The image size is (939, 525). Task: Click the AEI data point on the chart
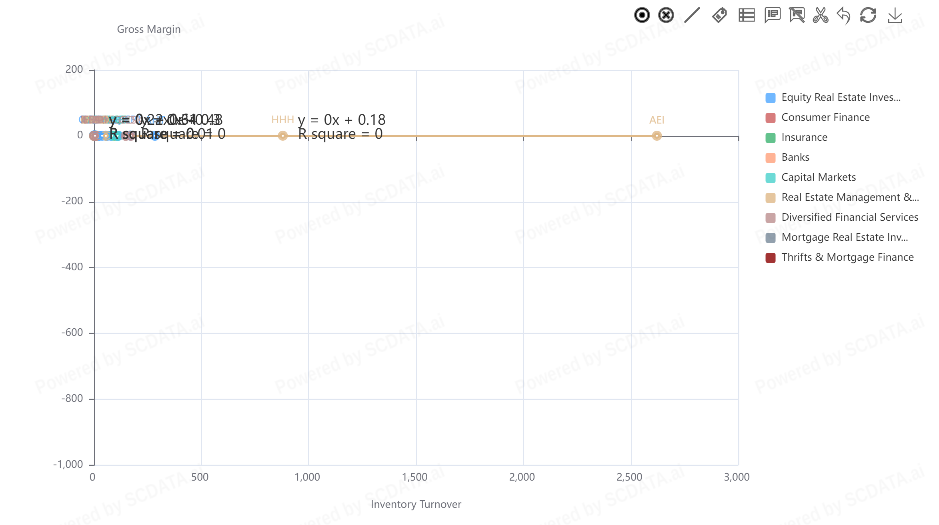pos(657,136)
